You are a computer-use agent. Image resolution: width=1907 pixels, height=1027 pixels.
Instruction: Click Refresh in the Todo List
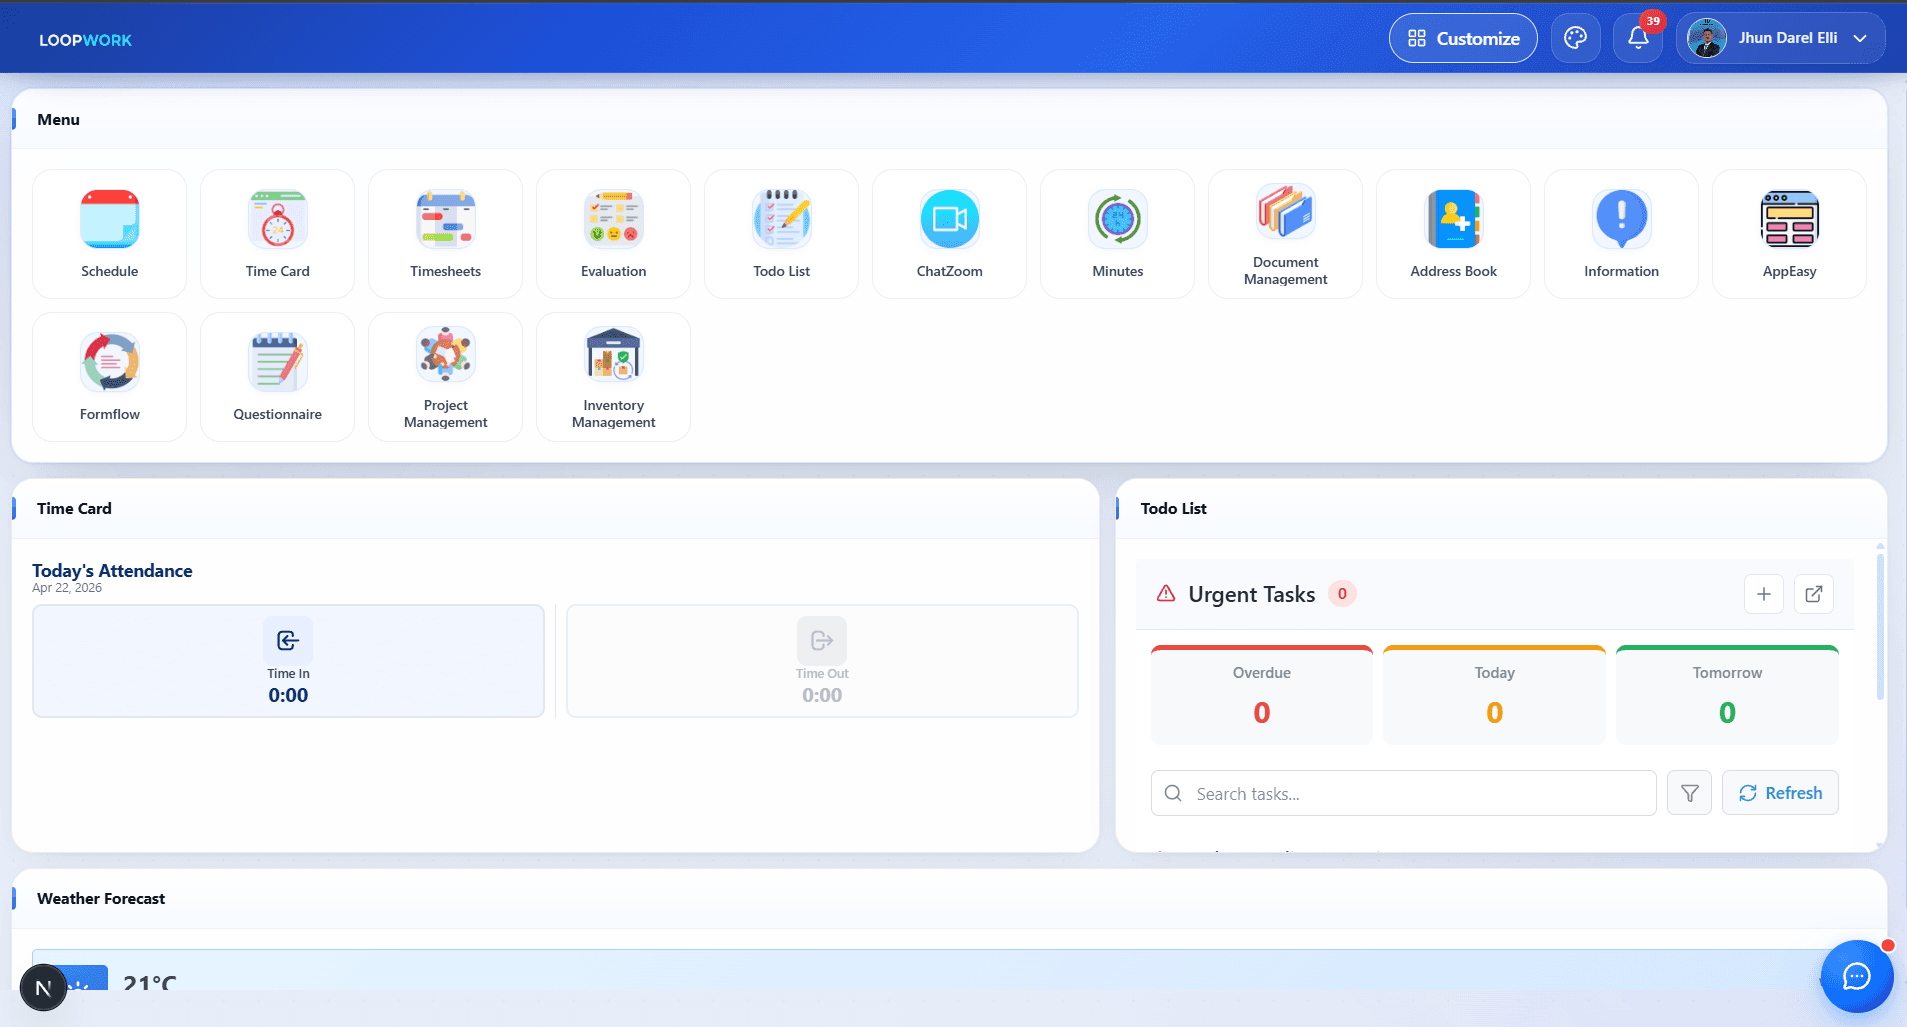1779,792
